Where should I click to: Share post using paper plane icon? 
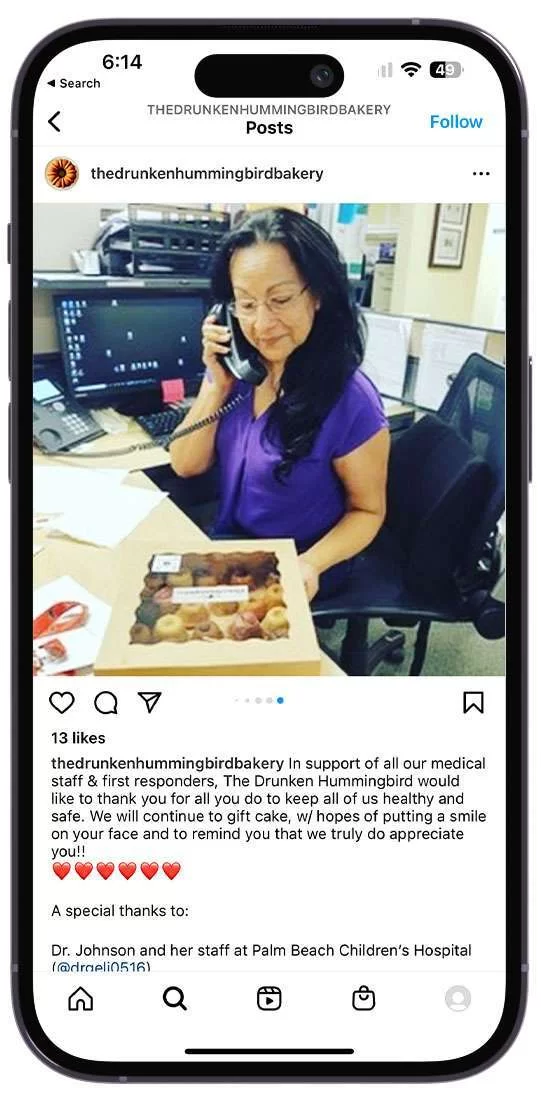[x=149, y=701]
